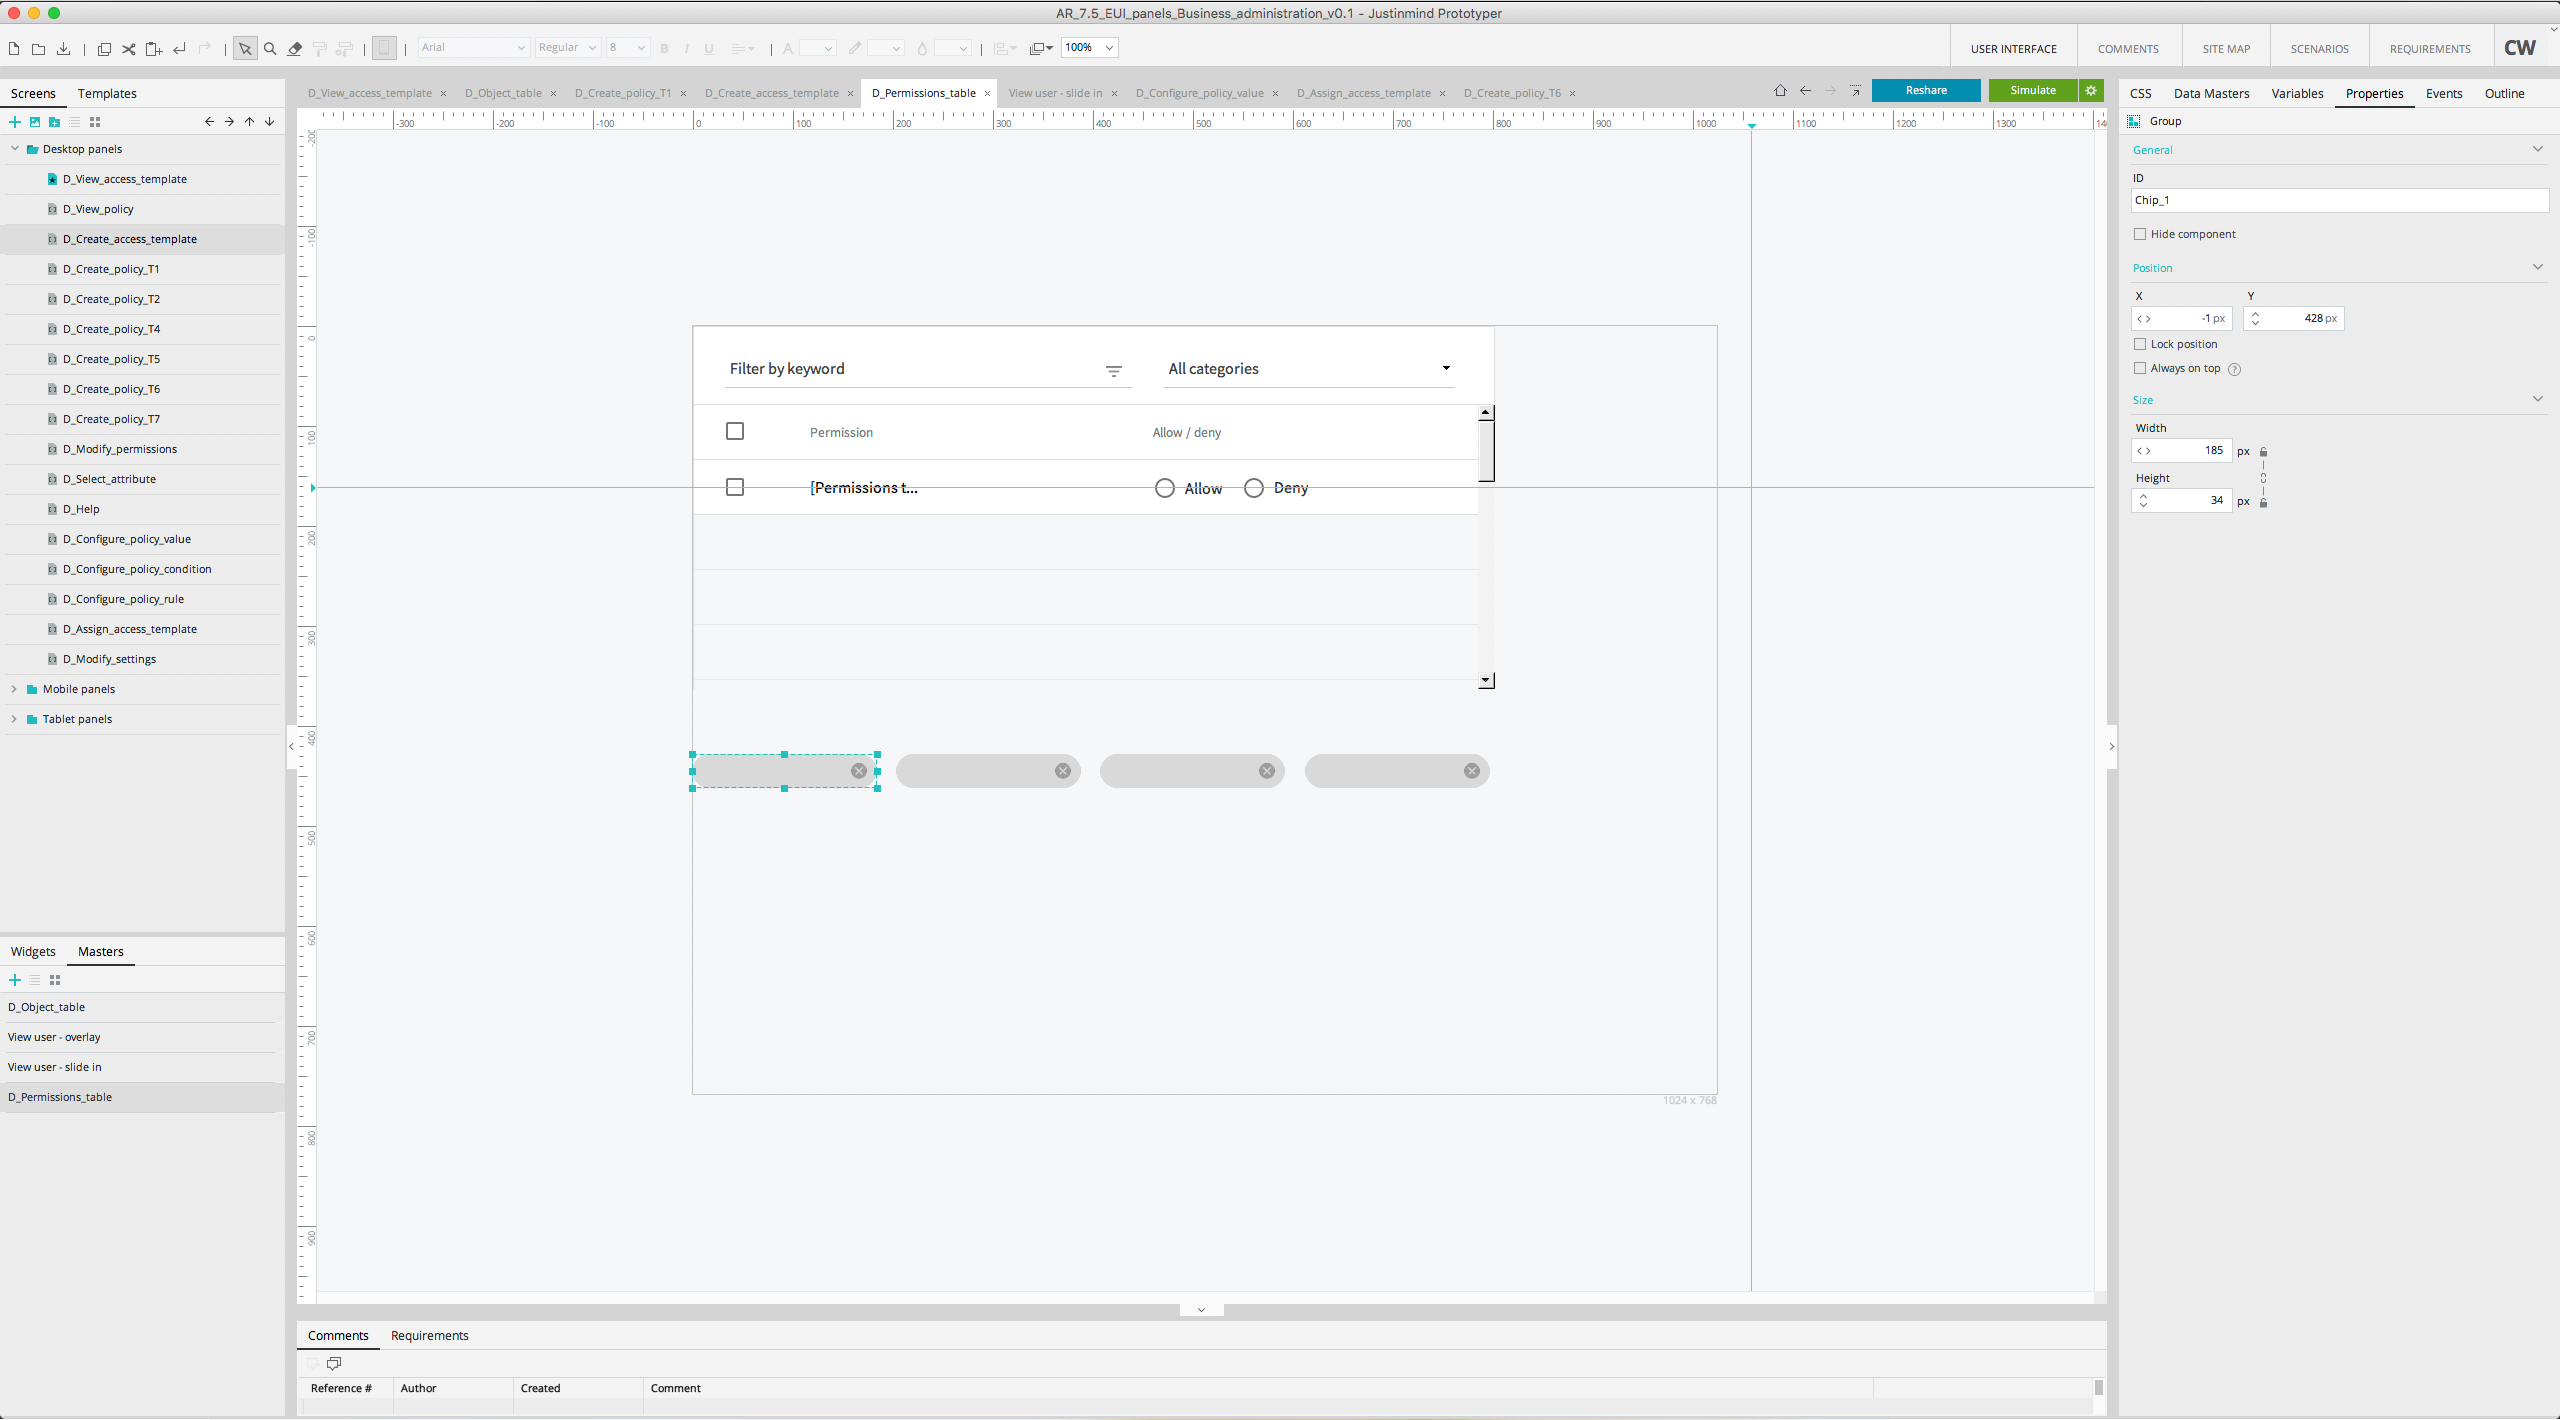Select the zoom magnifier tool

(270, 48)
